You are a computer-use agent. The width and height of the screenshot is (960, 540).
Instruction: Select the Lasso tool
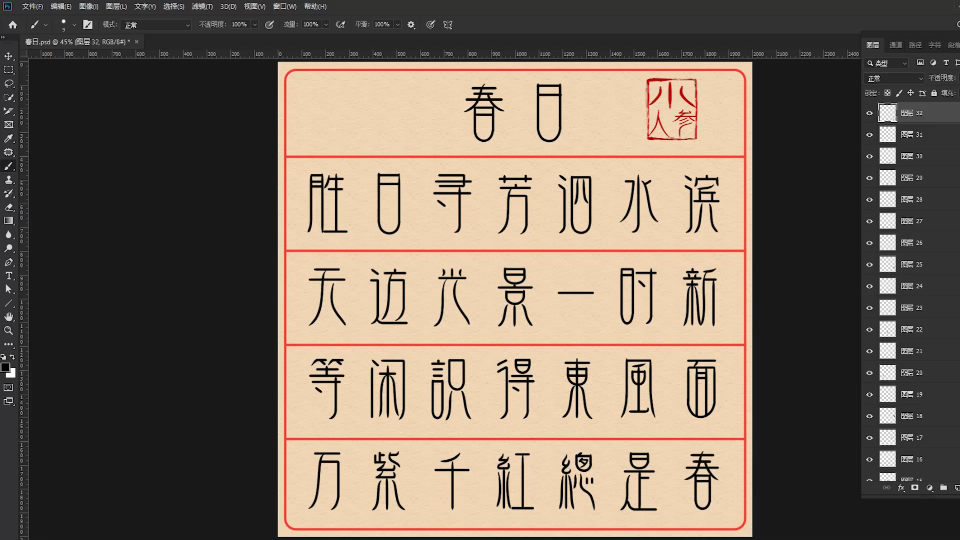coord(9,84)
